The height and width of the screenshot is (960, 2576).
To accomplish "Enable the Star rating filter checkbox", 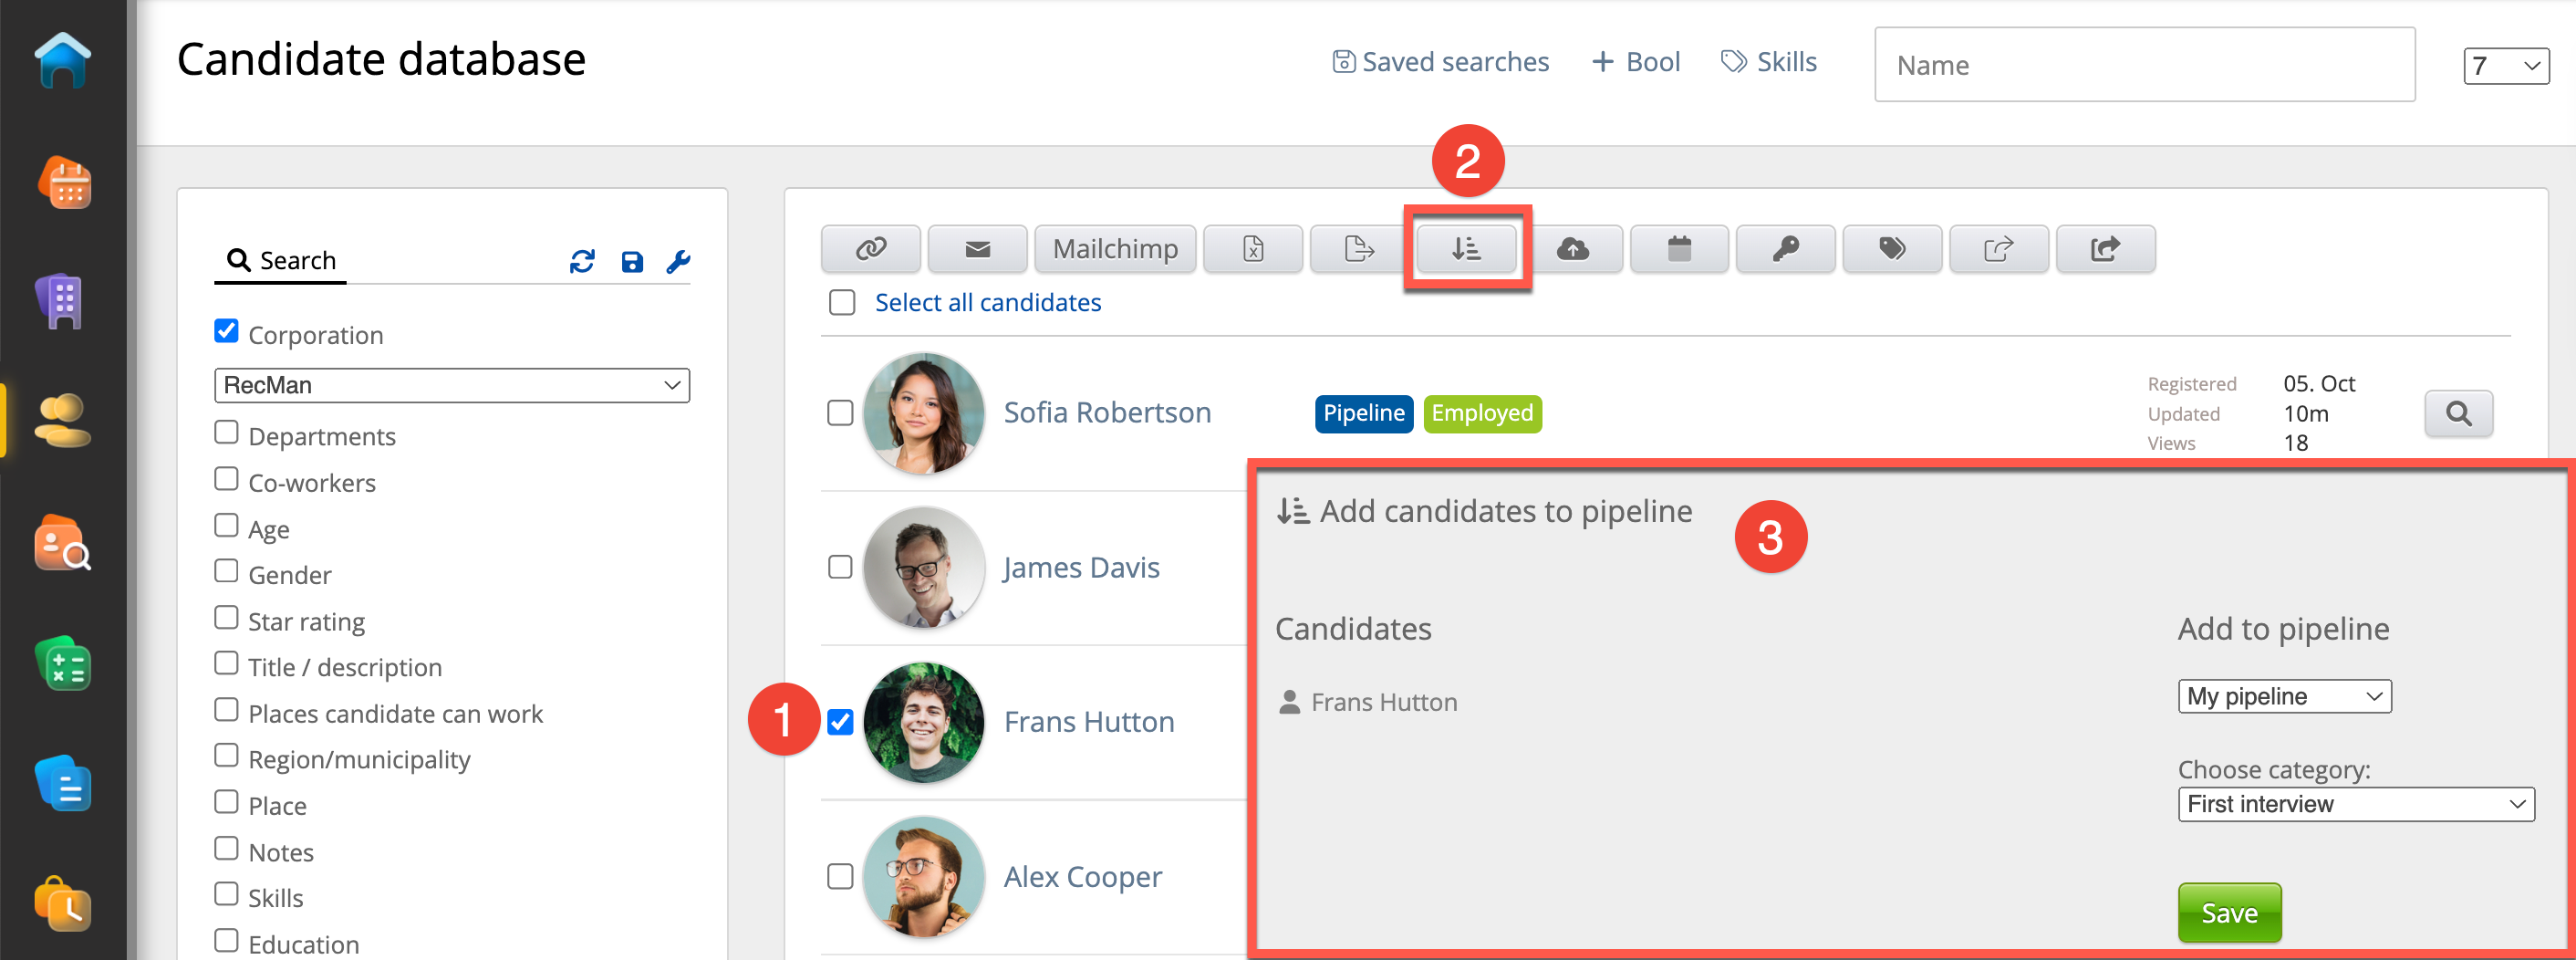I will point(227,619).
